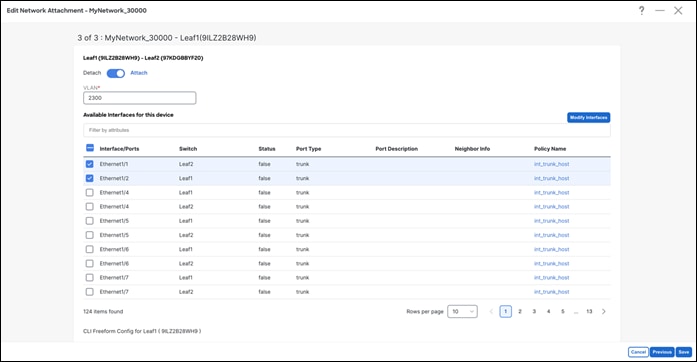The image size is (697, 362).
Task: Open int_trunk_host policy for Ethernet1/5 Leaf1
Action: (x=552, y=221)
